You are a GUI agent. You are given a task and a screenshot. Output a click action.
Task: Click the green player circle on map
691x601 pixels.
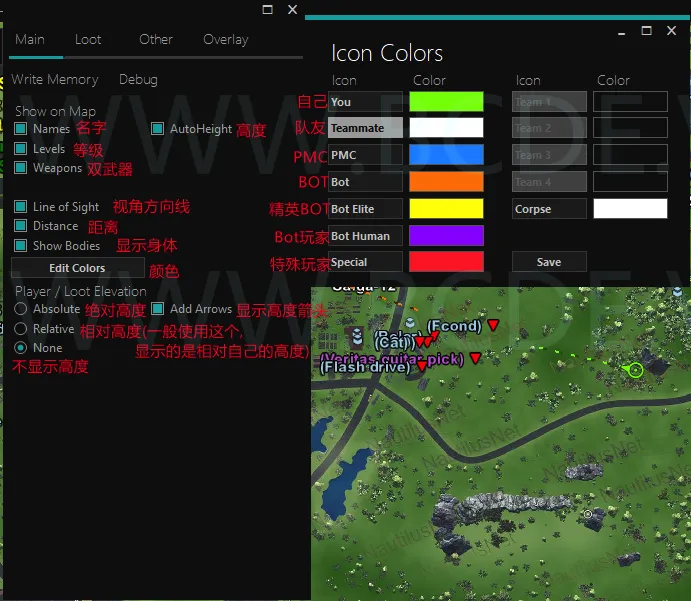(635, 370)
